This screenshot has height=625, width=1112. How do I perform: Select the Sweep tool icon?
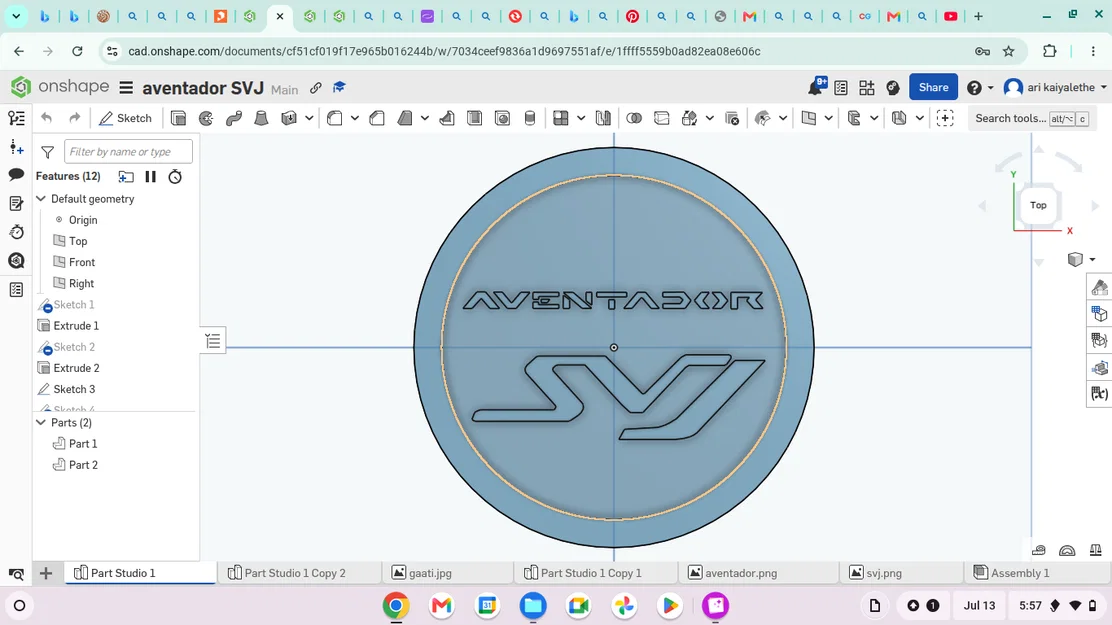click(233, 118)
